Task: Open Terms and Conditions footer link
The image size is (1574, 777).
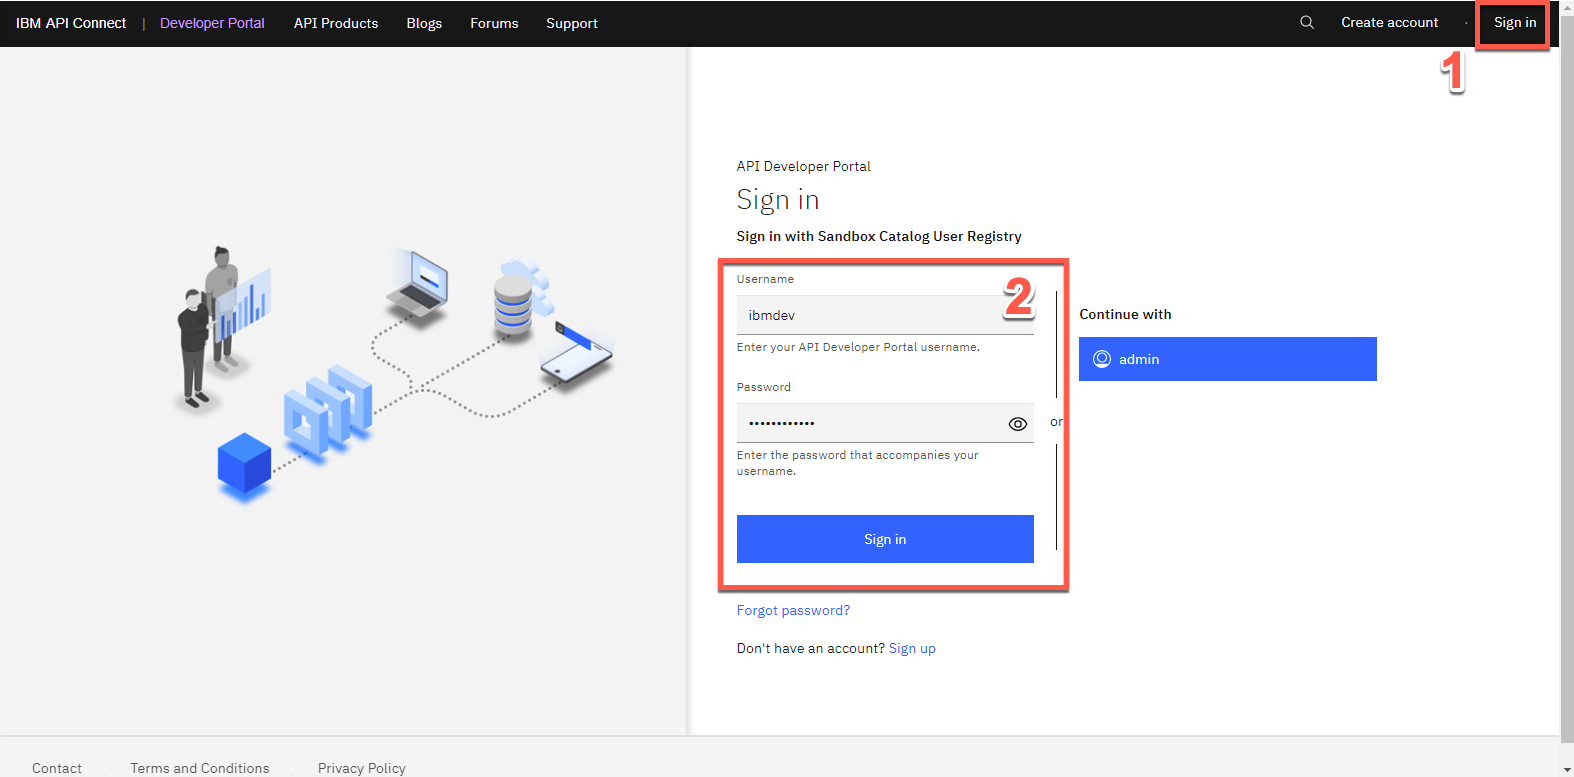Action: [x=200, y=768]
